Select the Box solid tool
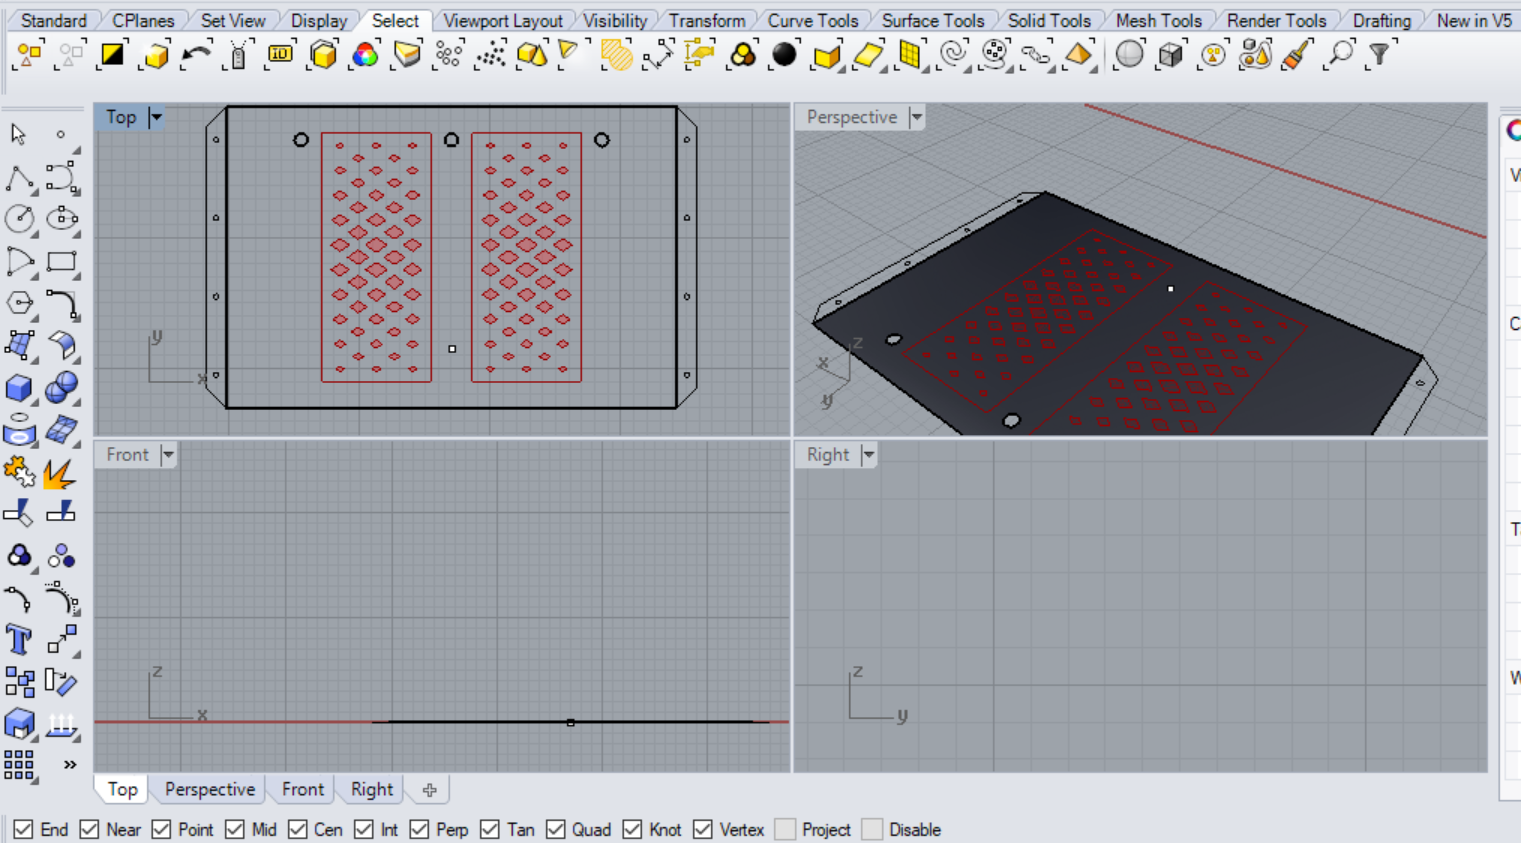The height and width of the screenshot is (843, 1521). point(19,388)
